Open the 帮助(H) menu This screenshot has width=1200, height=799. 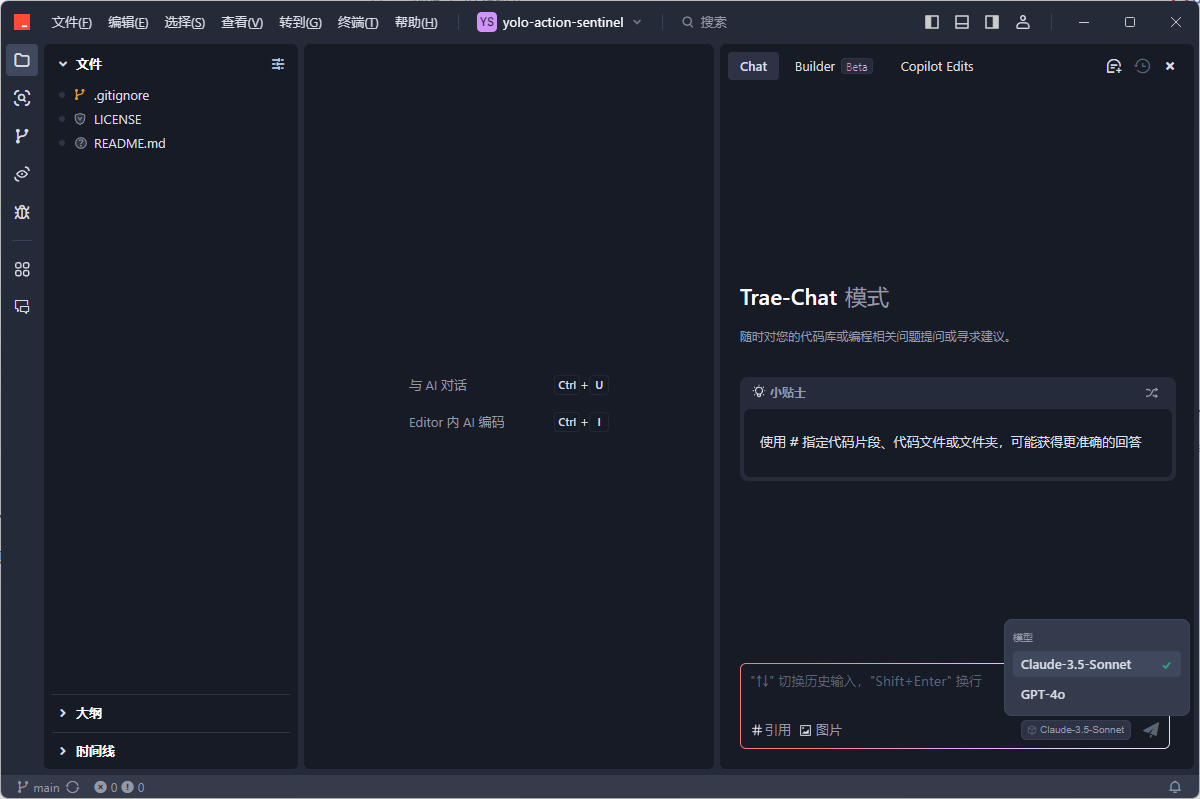click(416, 22)
